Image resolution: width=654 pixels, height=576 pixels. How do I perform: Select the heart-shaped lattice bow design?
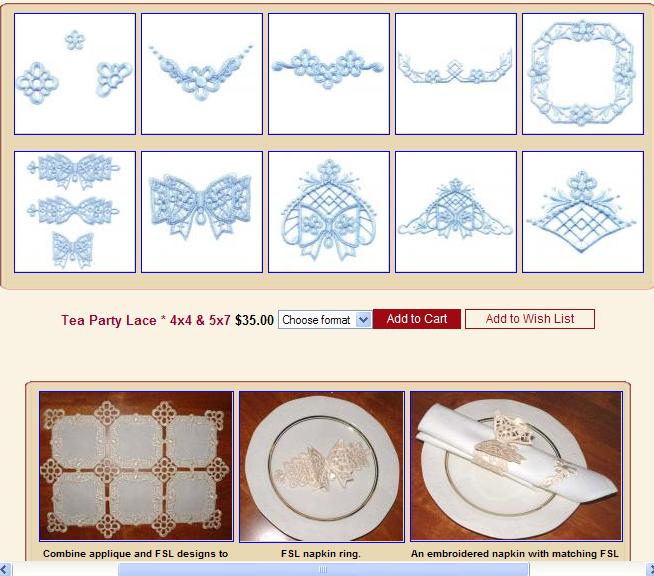[329, 212]
